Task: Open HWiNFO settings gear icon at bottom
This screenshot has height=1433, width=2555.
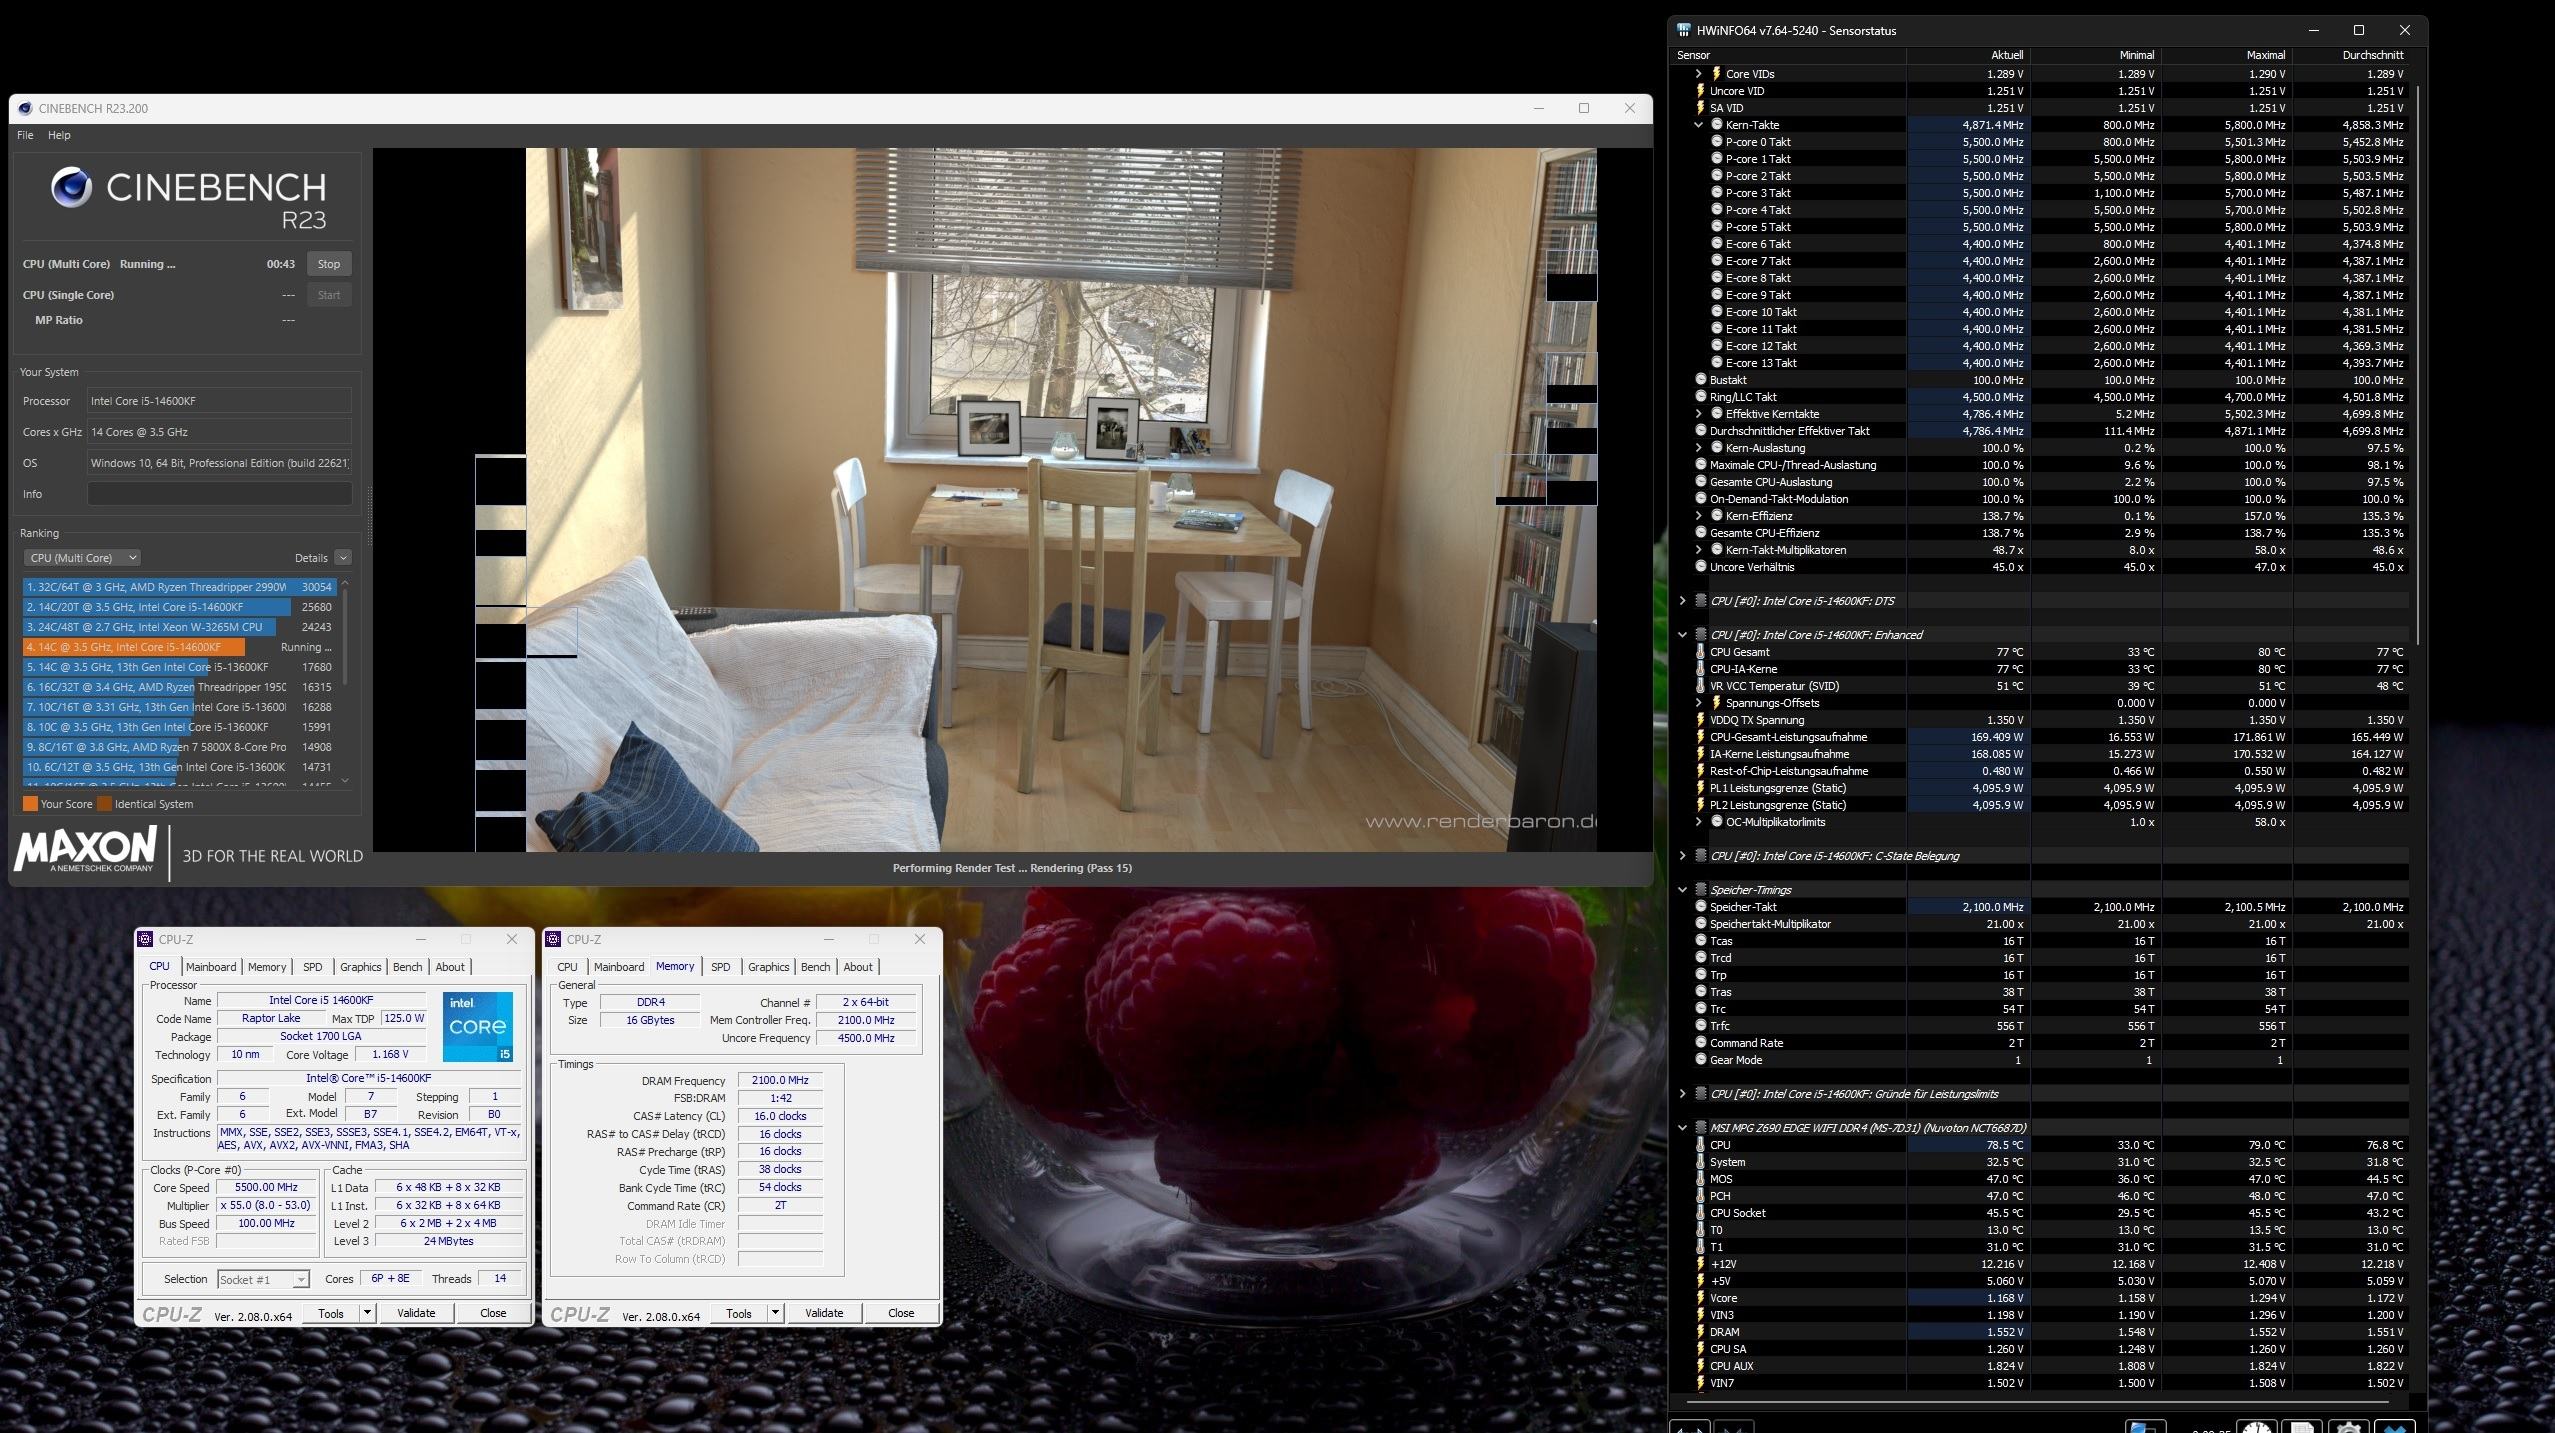Action: coord(2347,1427)
